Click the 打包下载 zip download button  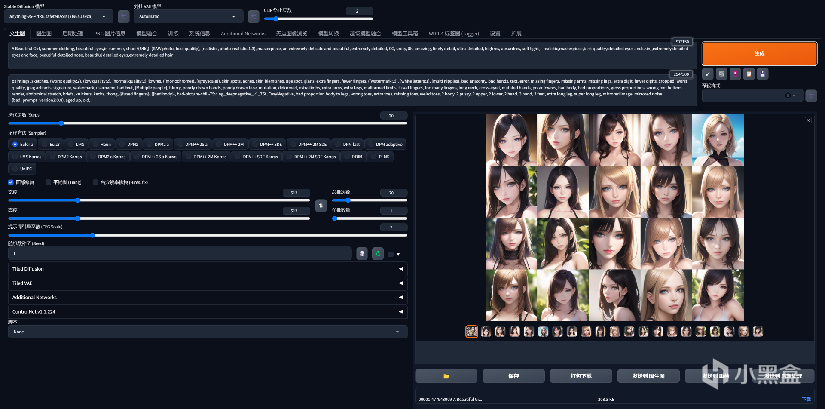581,376
